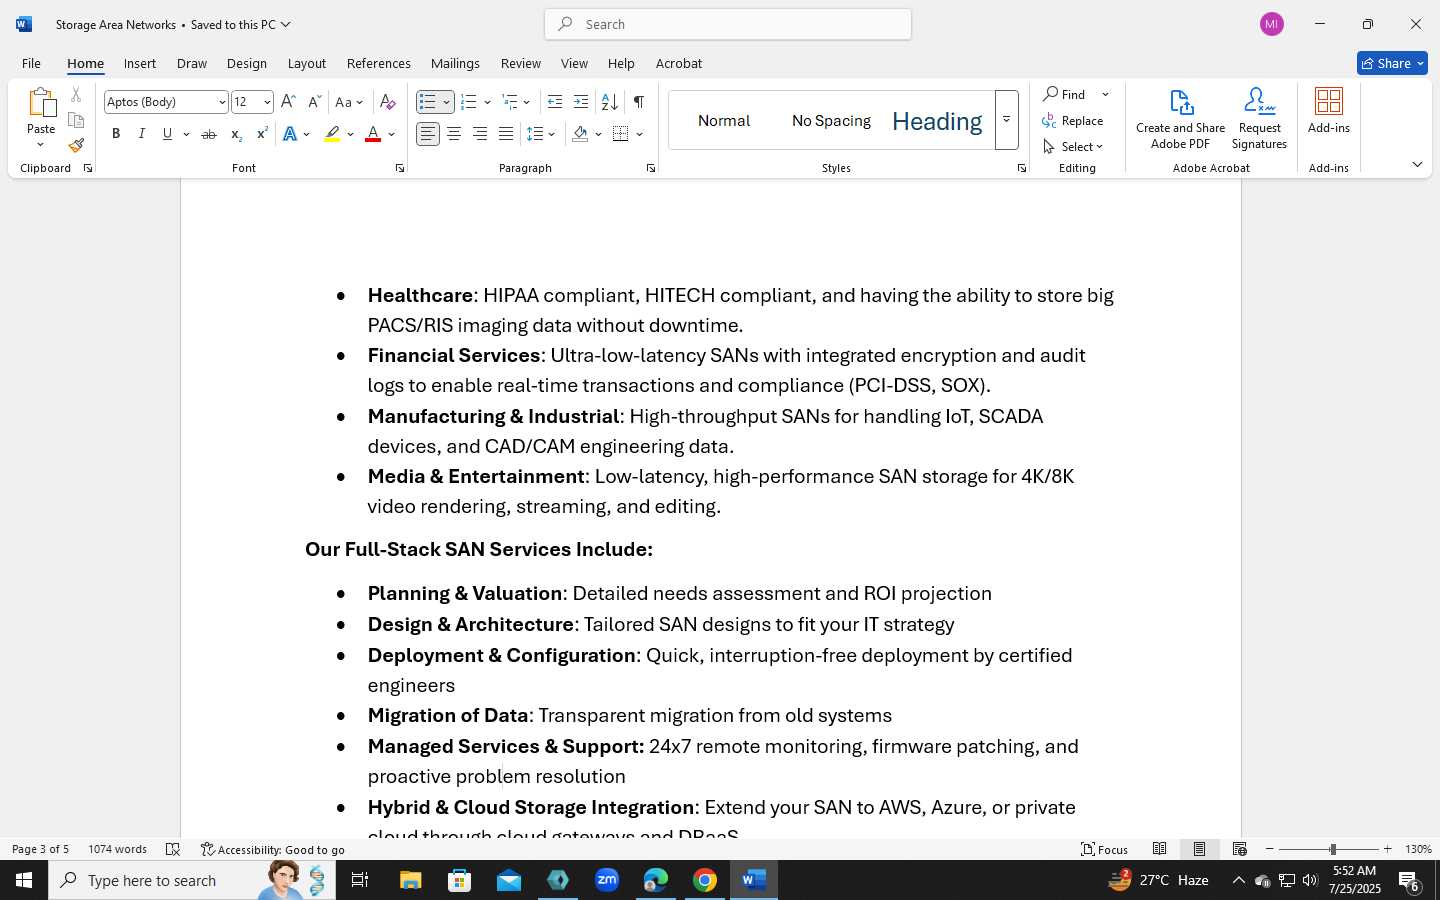
Task: Apply Heading style
Action: pyautogui.click(x=937, y=121)
